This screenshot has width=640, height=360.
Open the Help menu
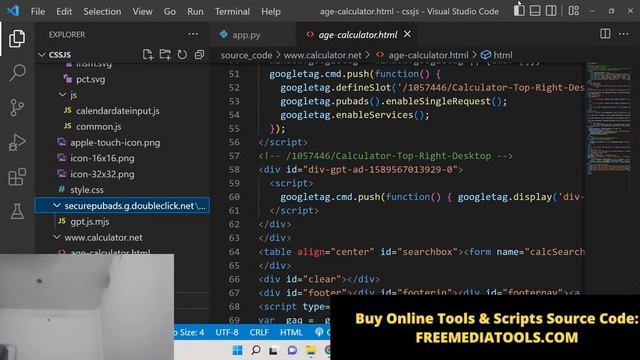pyautogui.click(x=271, y=11)
